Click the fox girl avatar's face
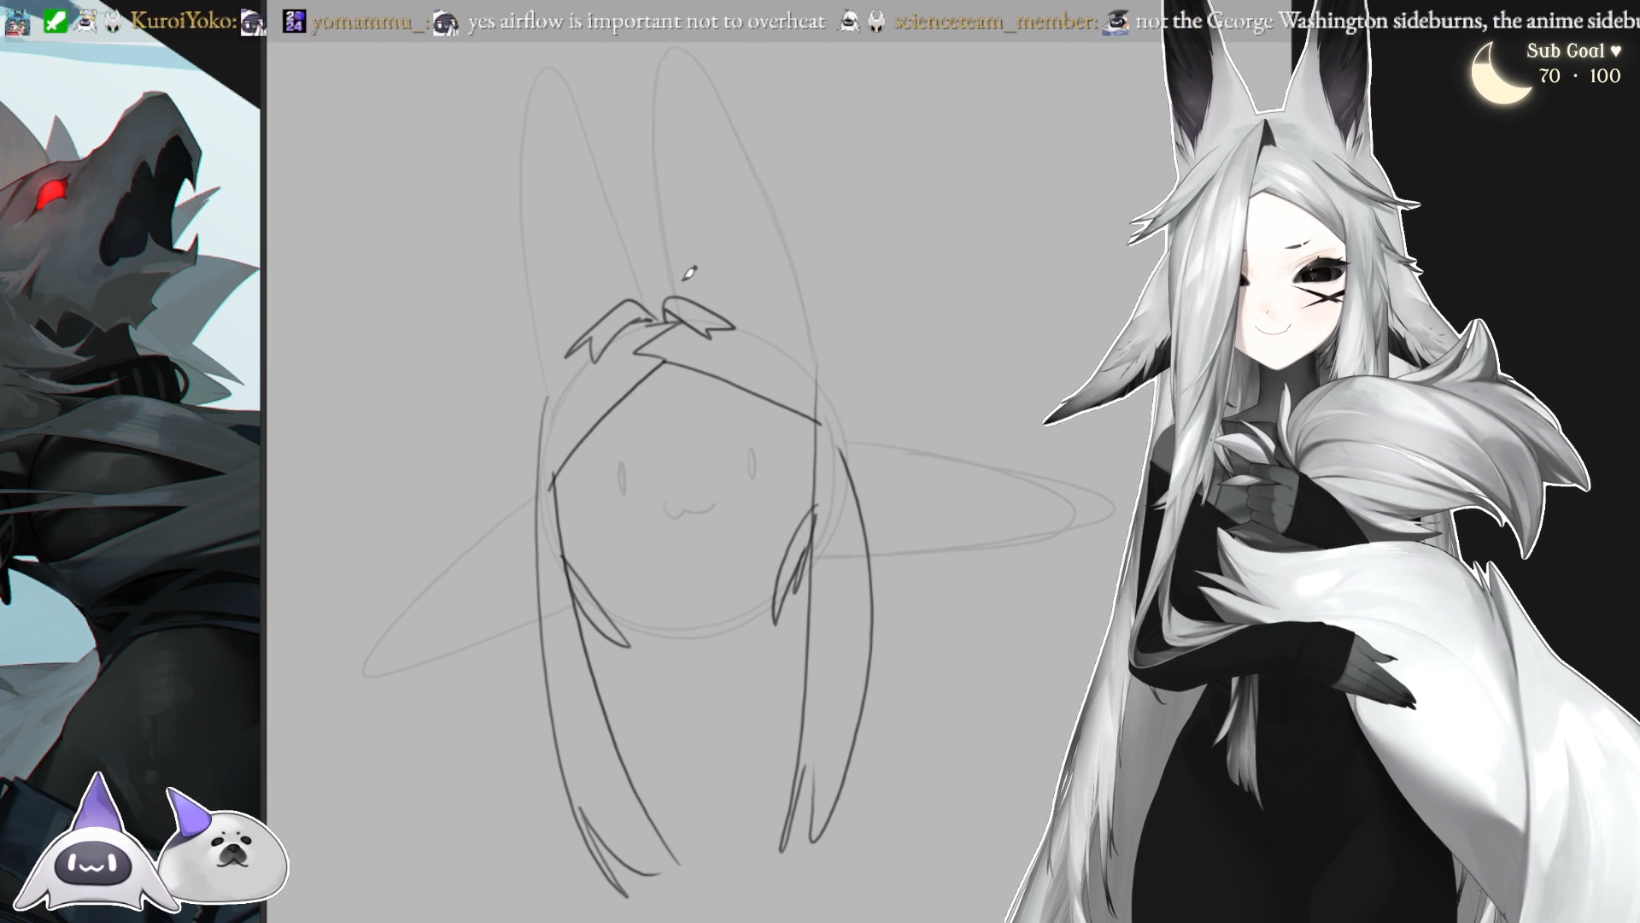The width and height of the screenshot is (1640, 923). [x=1290, y=290]
